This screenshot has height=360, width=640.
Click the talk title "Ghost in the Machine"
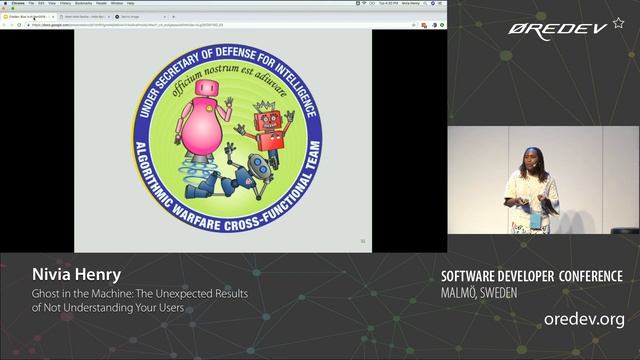[82, 293]
